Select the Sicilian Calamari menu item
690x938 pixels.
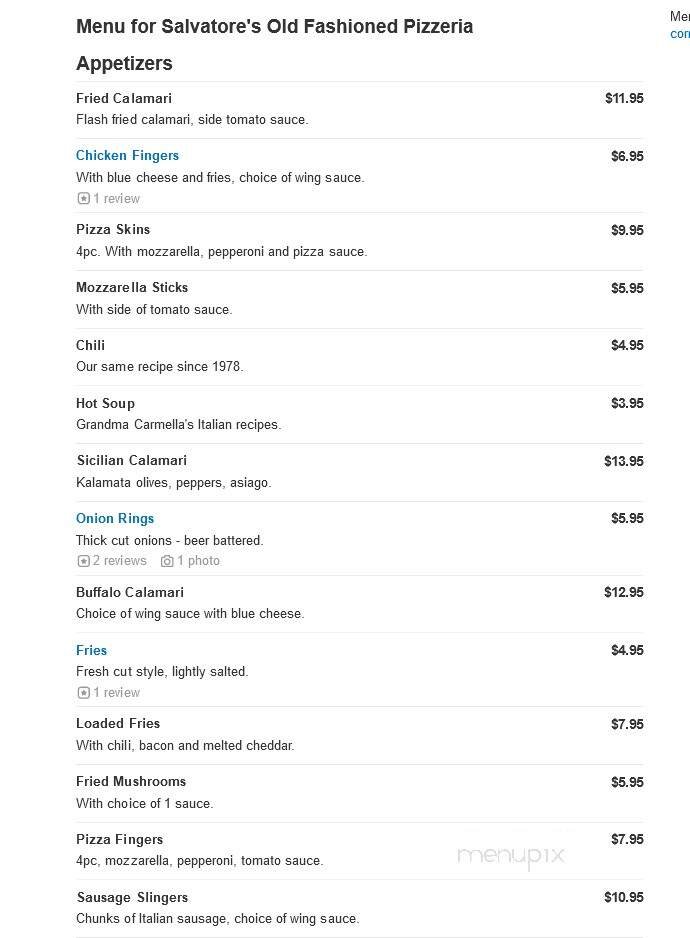(x=131, y=460)
